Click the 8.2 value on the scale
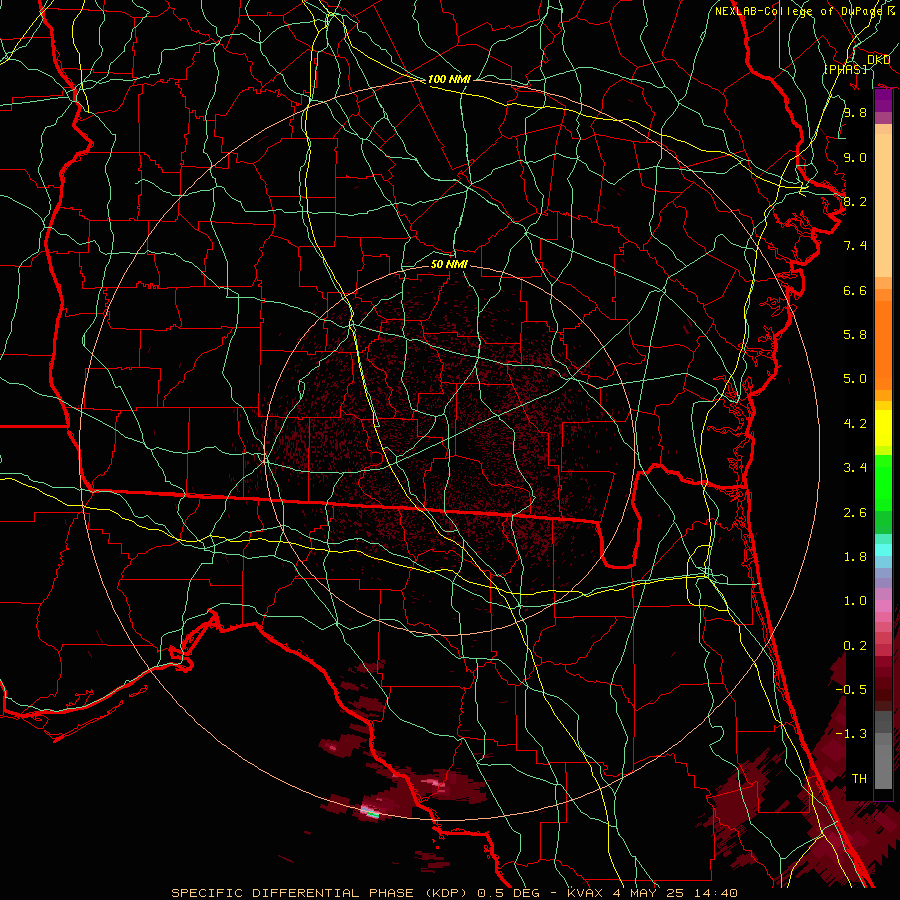 (x=855, y=201)
